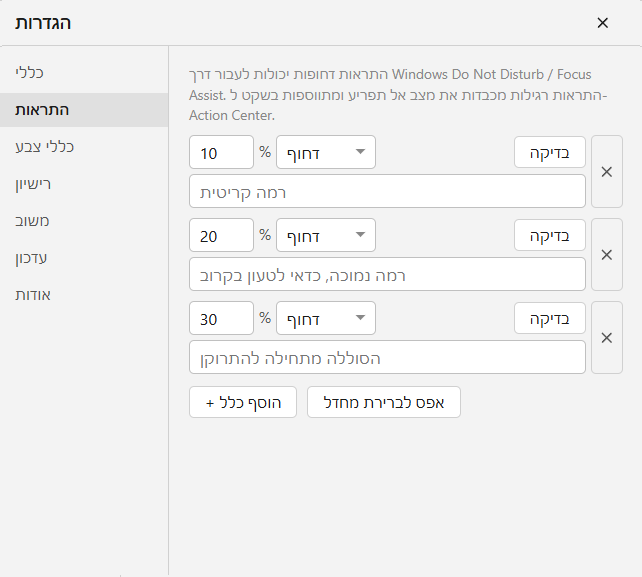Viewport: 642px width, 577px height.
Task: Click the הגדרות dialog title
Action: 43,23
